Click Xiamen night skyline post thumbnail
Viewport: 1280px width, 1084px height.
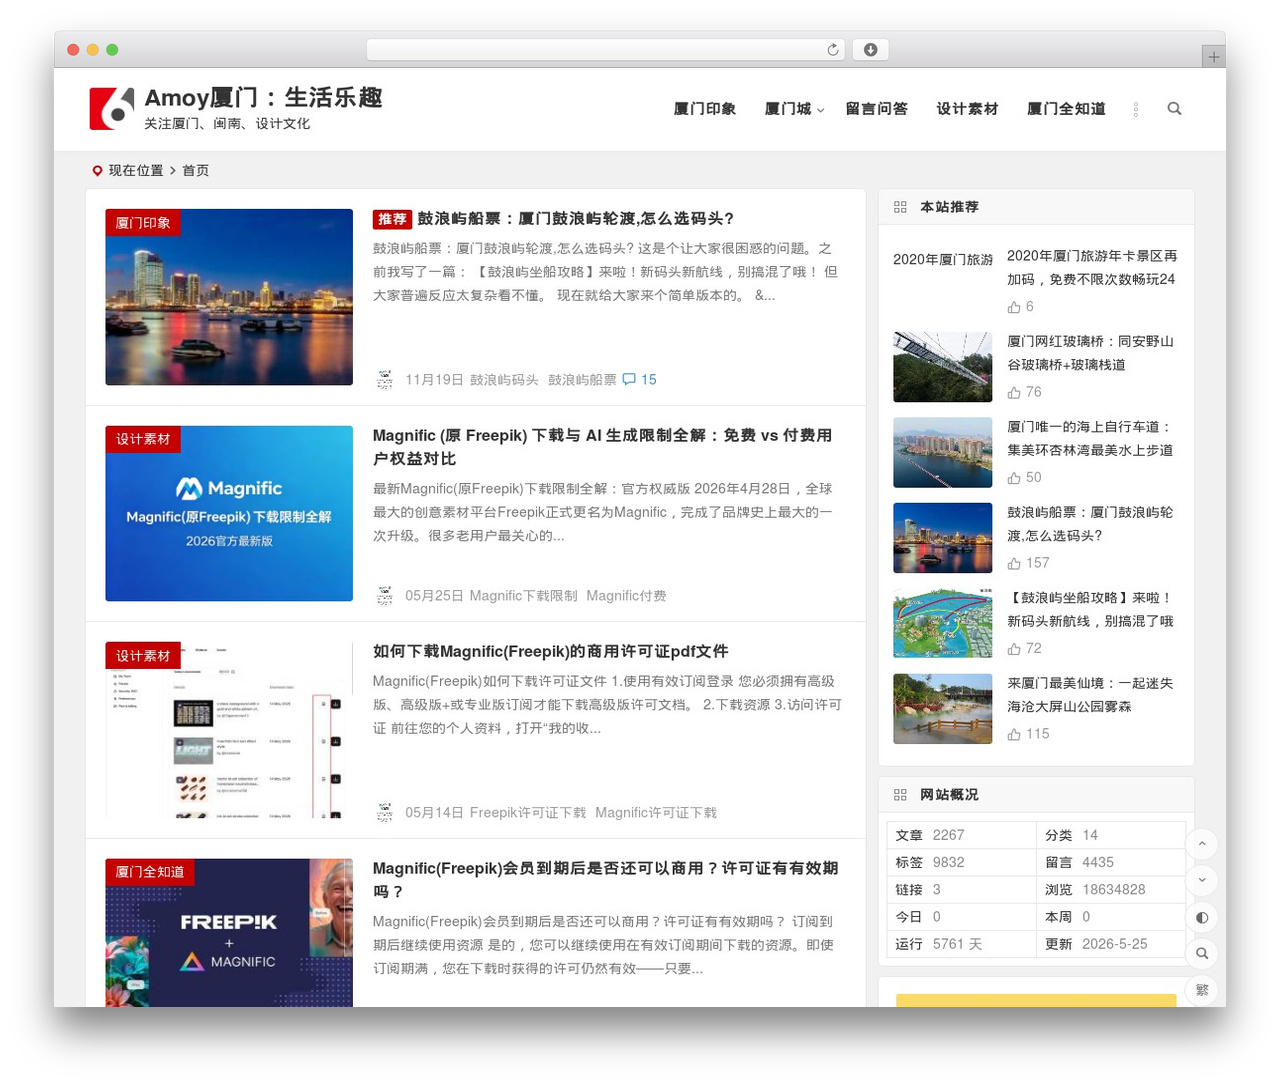229,297
